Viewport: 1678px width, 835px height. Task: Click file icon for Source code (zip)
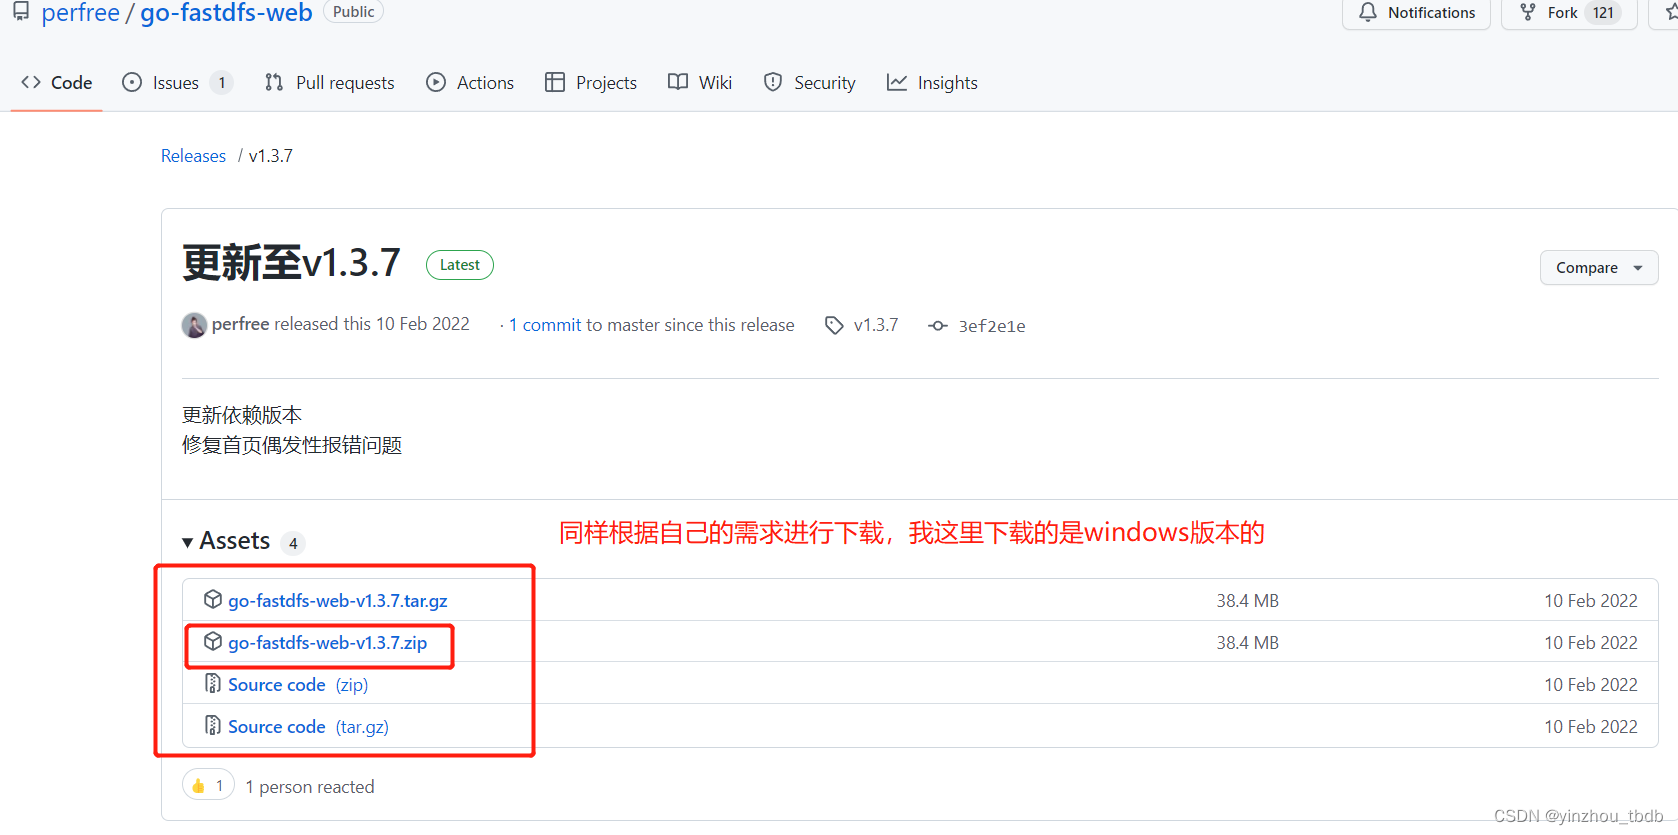point(212,683)
